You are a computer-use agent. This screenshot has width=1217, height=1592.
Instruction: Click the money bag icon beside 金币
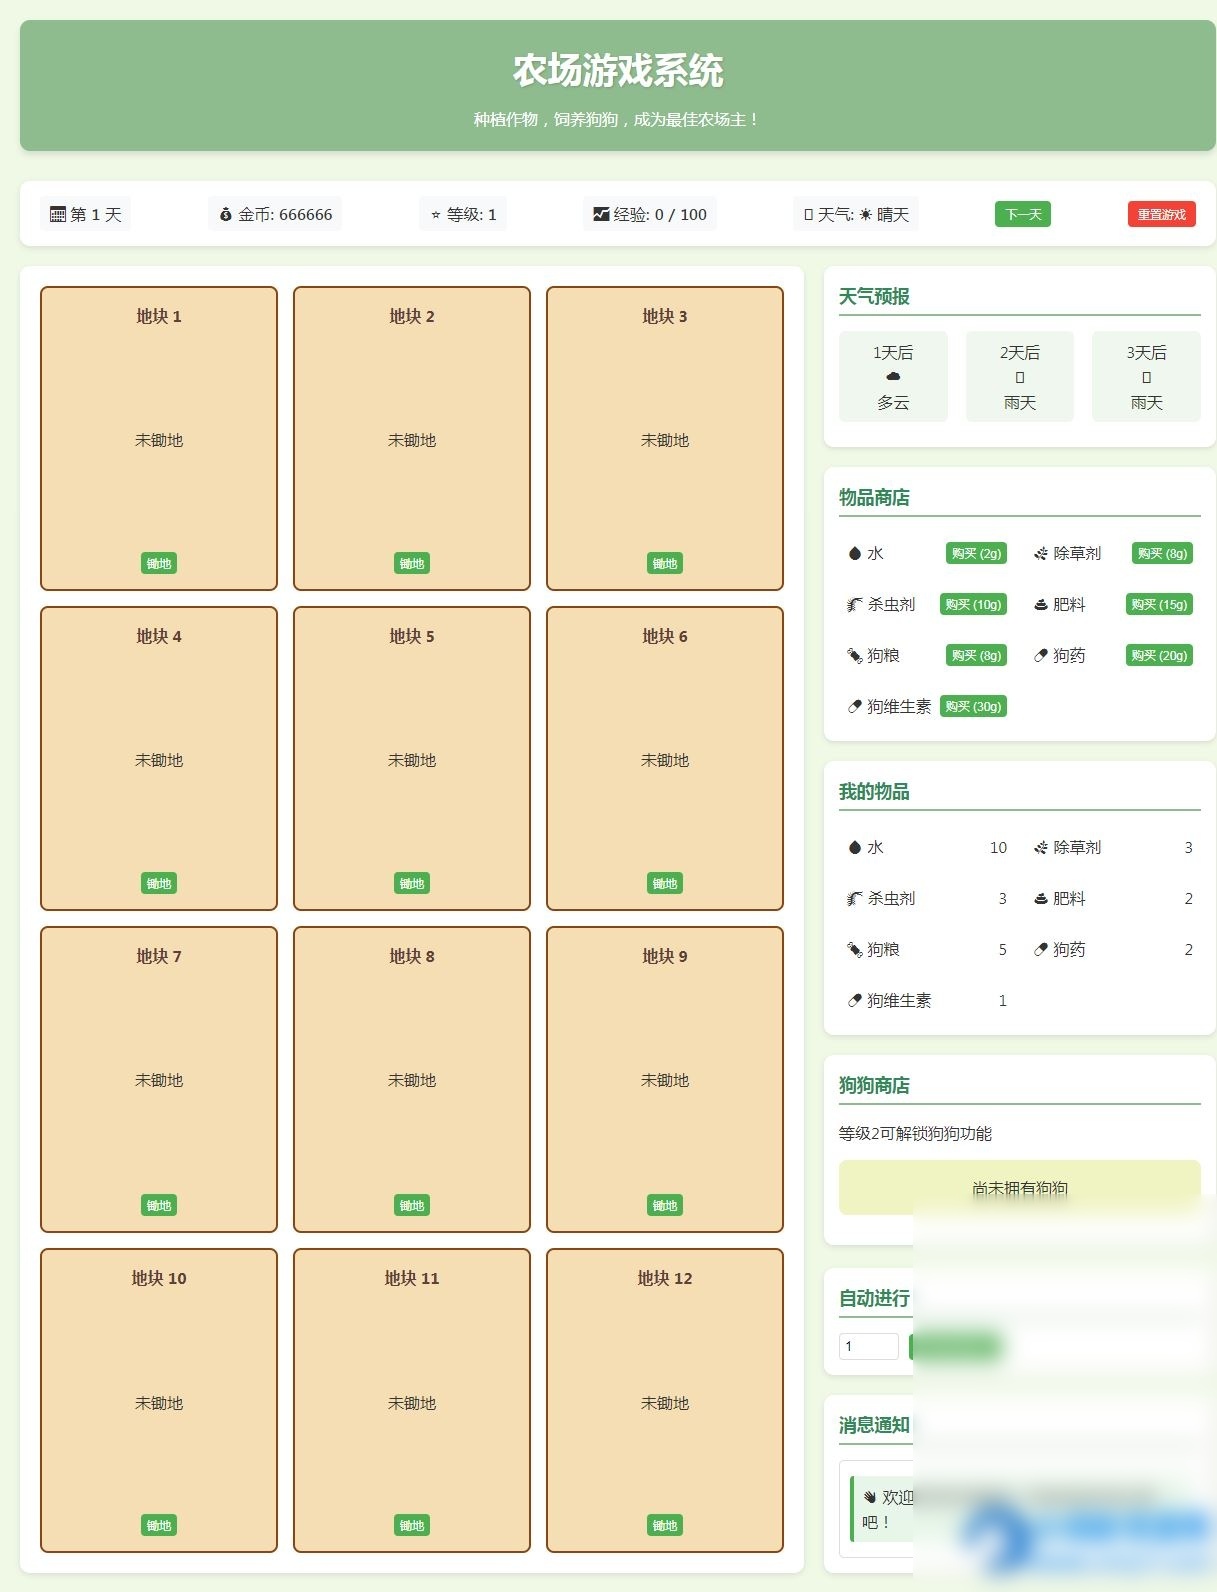point(226,214)
